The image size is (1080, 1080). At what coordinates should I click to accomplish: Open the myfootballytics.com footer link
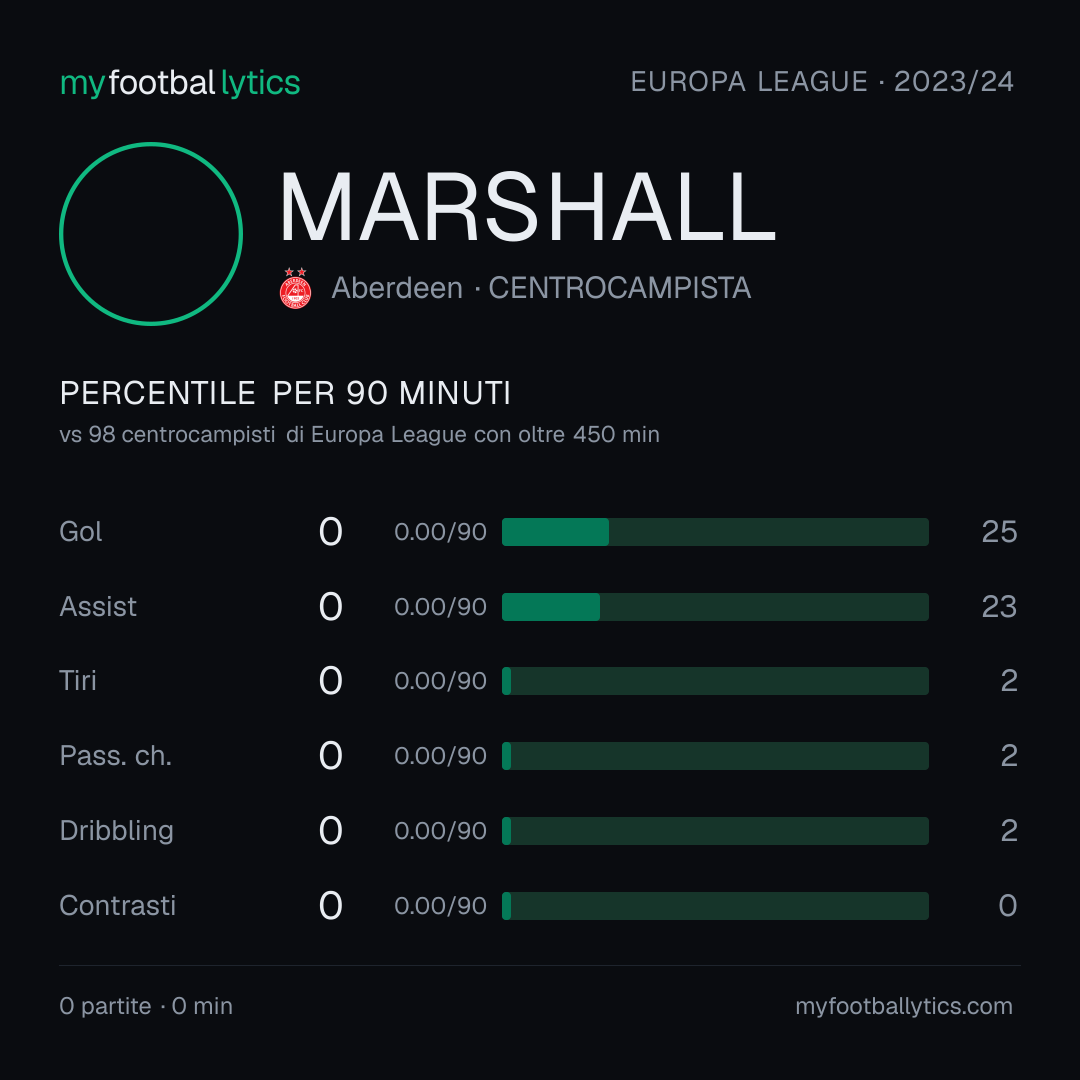coord(904,1006)
